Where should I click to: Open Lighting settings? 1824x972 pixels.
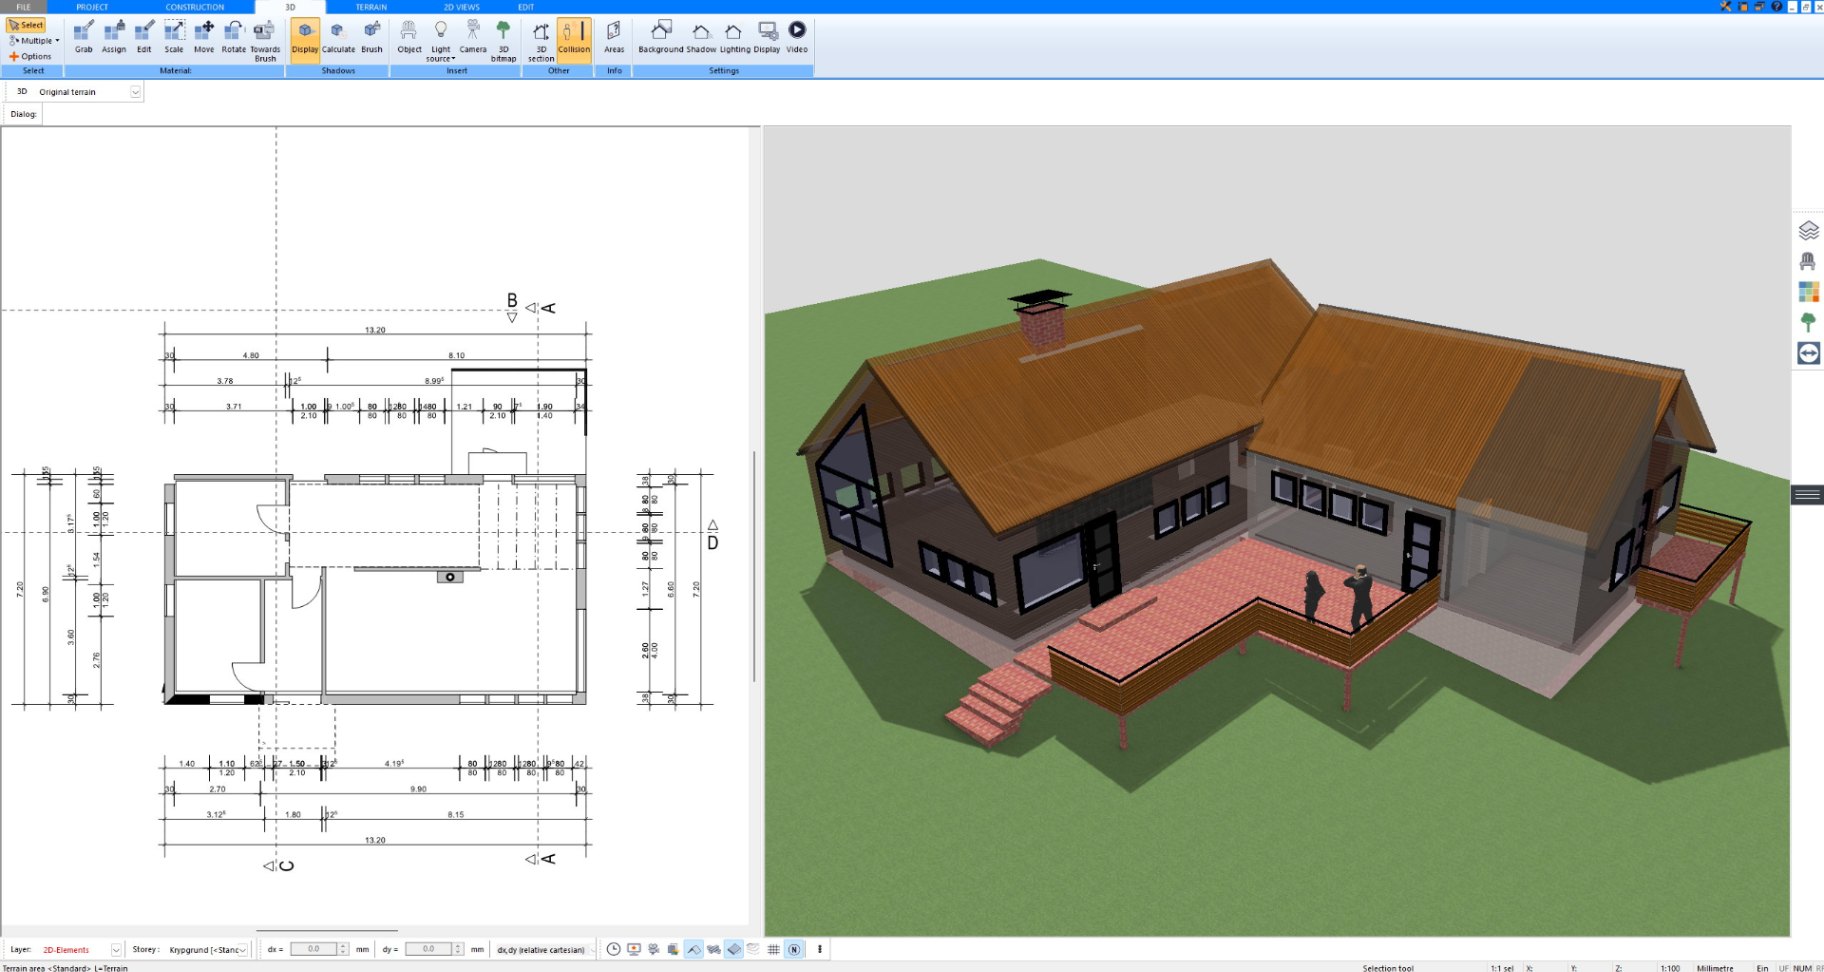pos(735,37)
